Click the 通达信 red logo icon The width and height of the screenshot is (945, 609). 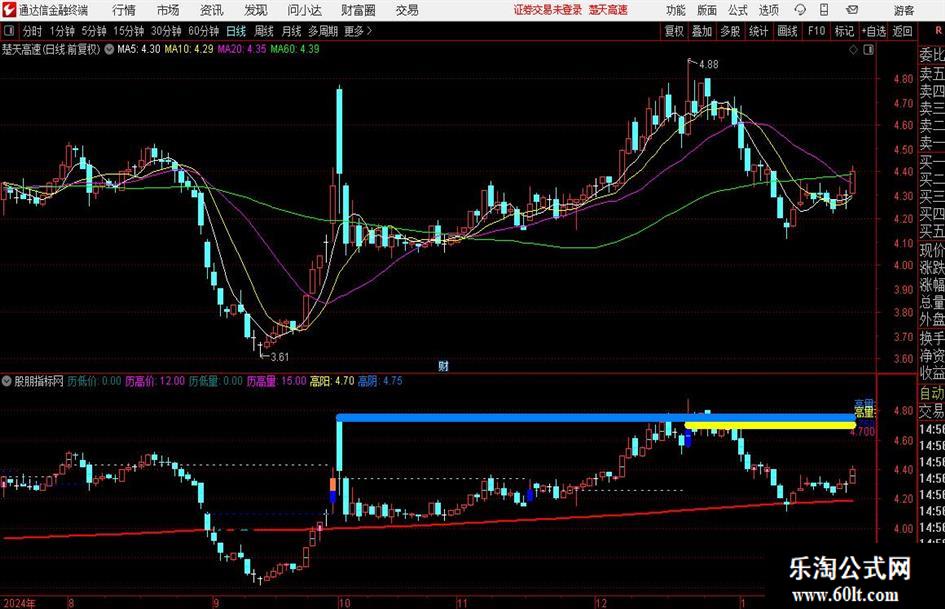[x=8, y=10]
